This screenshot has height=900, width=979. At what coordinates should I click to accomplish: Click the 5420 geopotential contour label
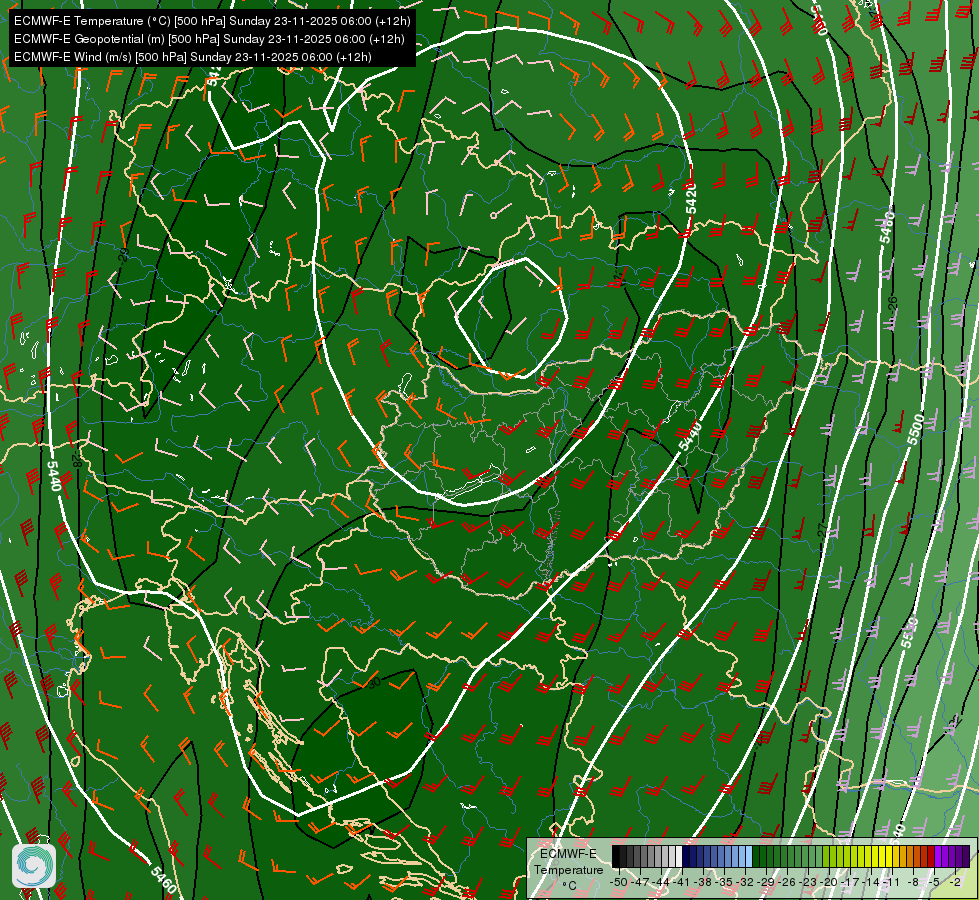(691, 198)
